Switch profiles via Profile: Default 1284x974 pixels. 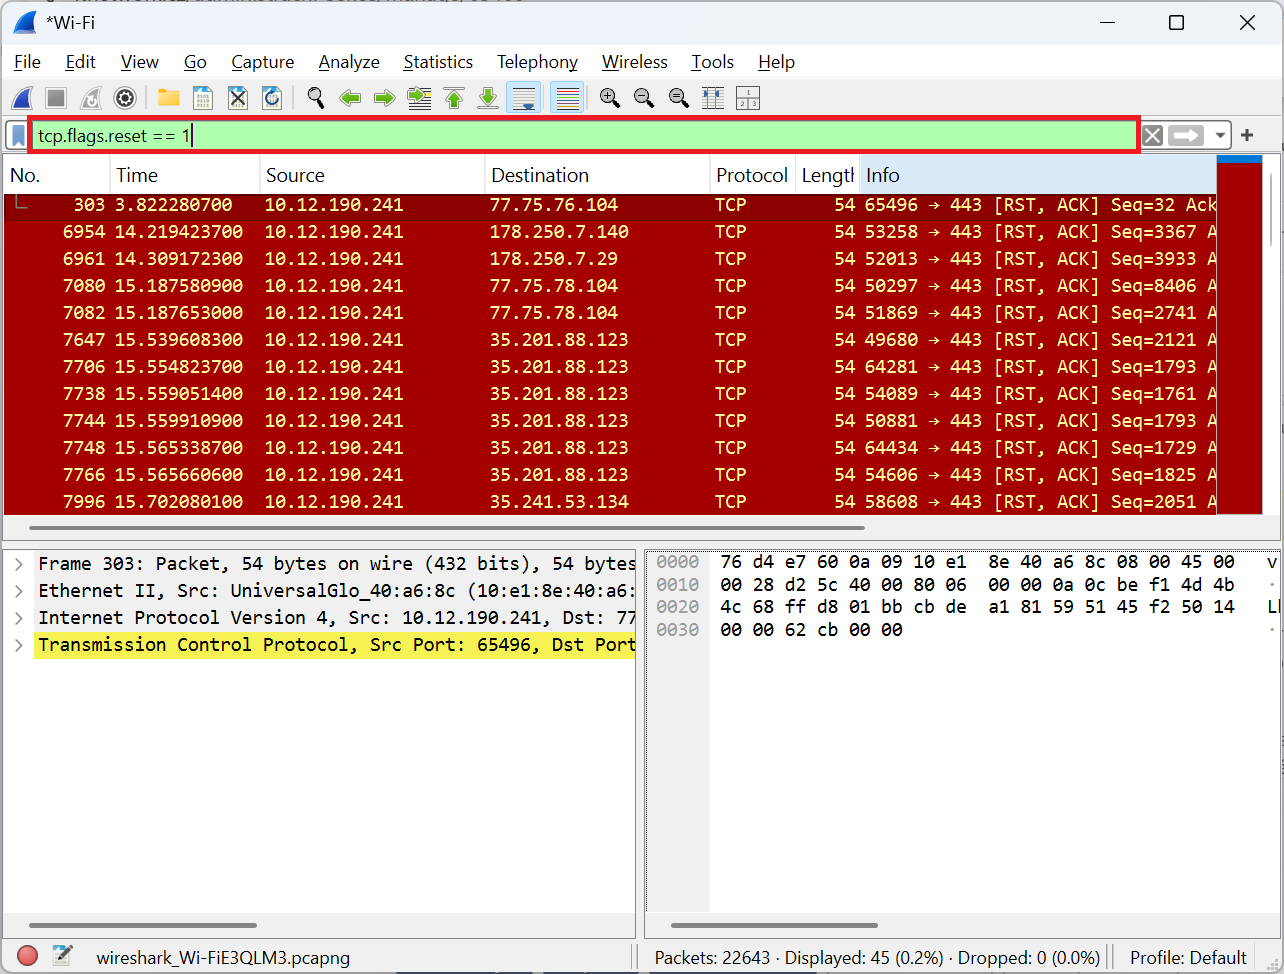point(1187,957)
